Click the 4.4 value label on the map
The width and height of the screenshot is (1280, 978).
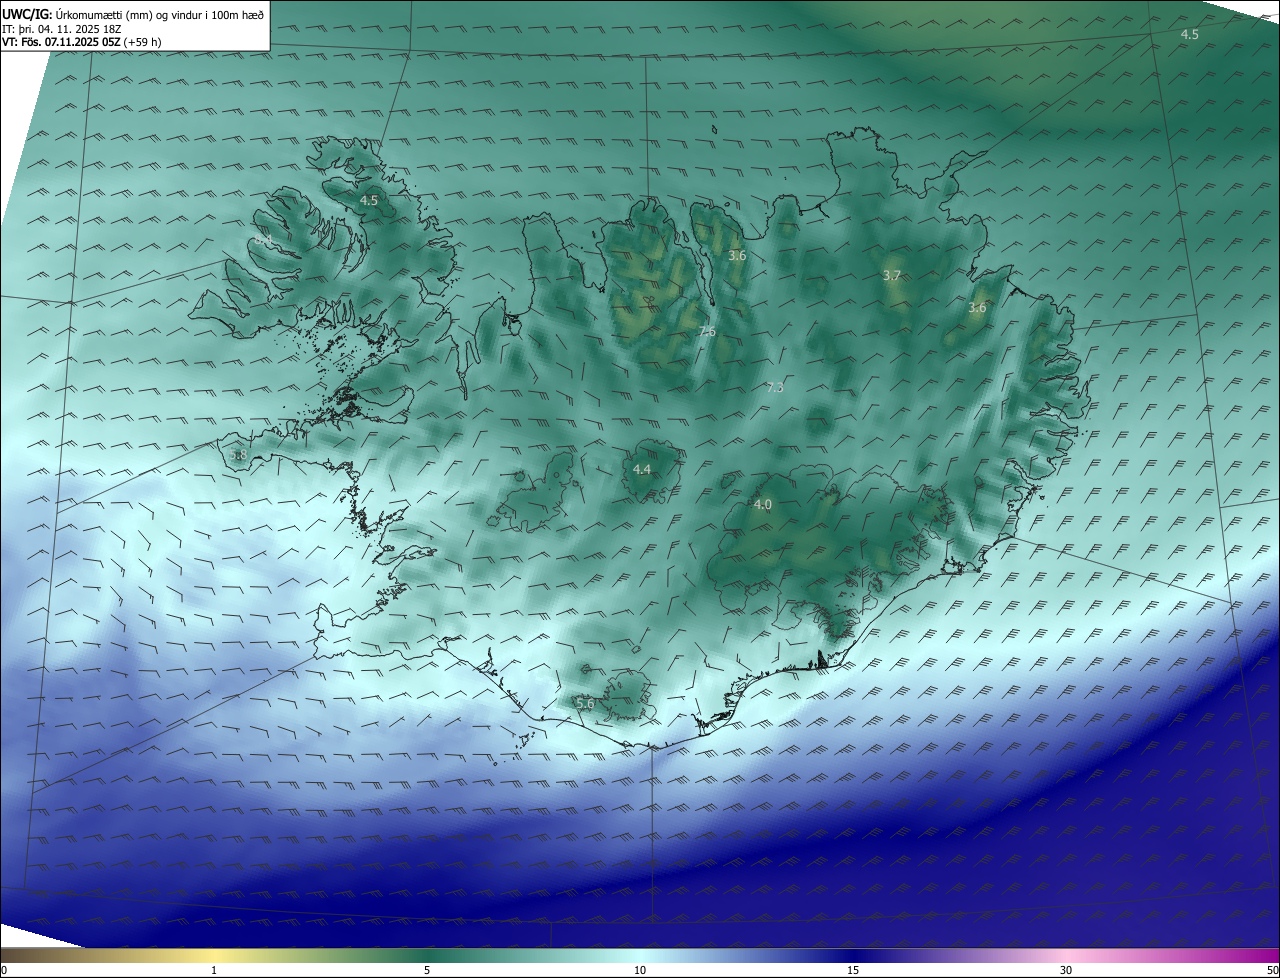pyautogui.click(x=642, y=469)
